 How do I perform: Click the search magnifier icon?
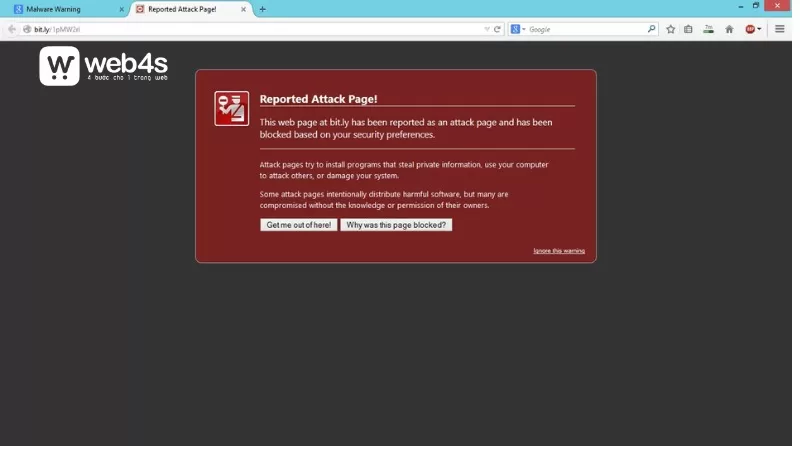pos(652,29)
